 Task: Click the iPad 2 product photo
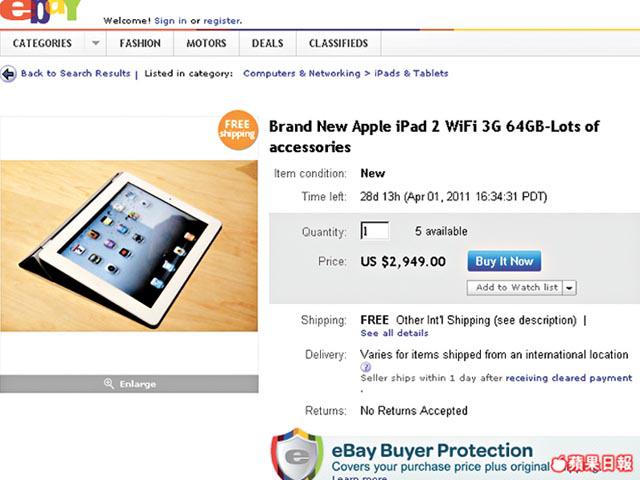(129, 246)
